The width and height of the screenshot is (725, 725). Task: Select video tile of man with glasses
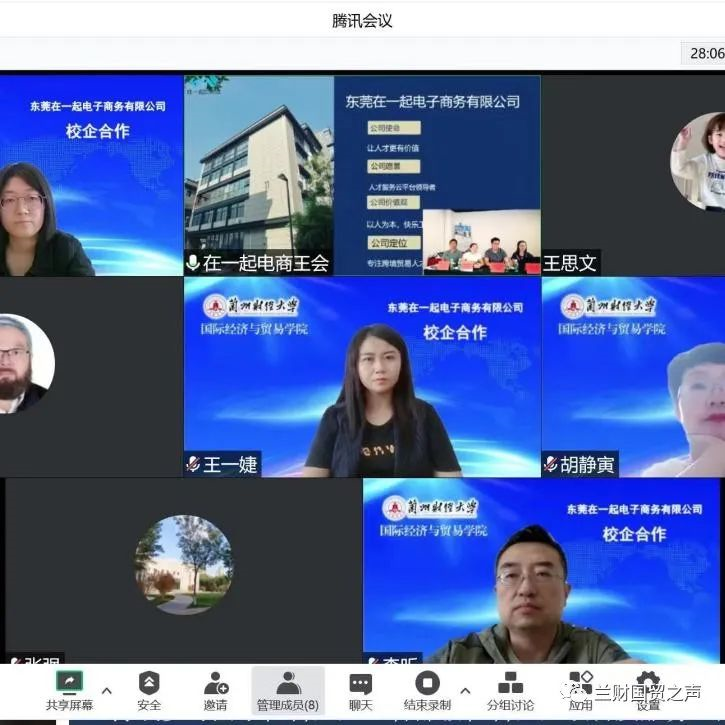click(x=541, y=571)
